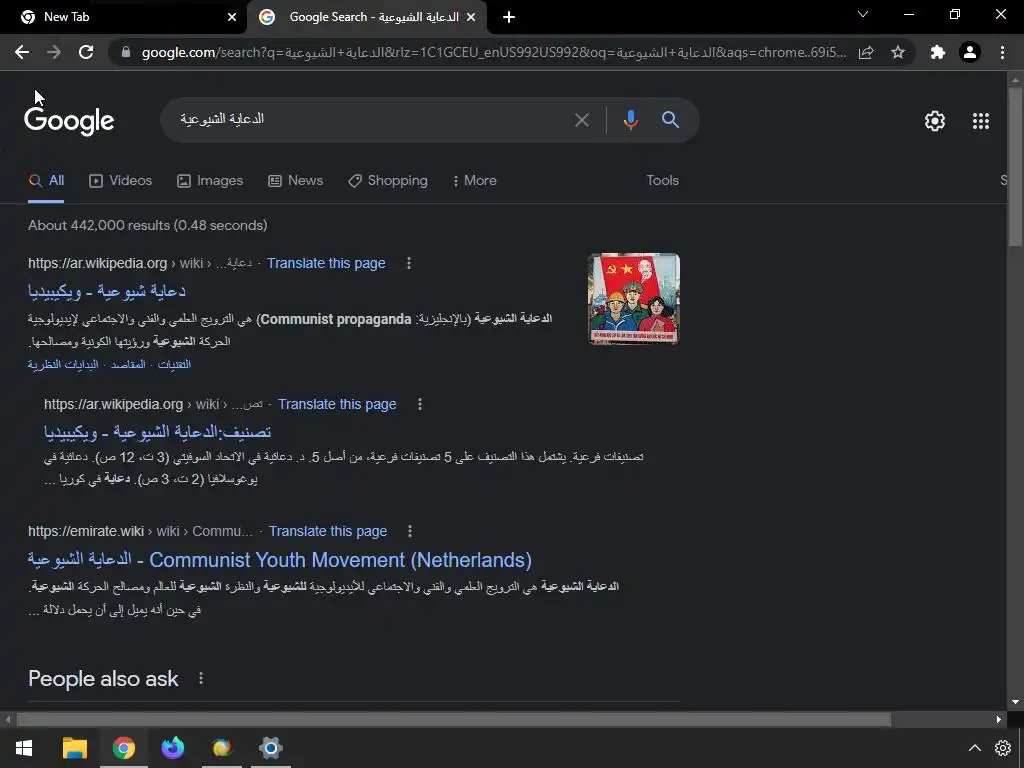This screenshot has height=768, width=1024.
Task: Select the All results tab
Action: point(46,181)
